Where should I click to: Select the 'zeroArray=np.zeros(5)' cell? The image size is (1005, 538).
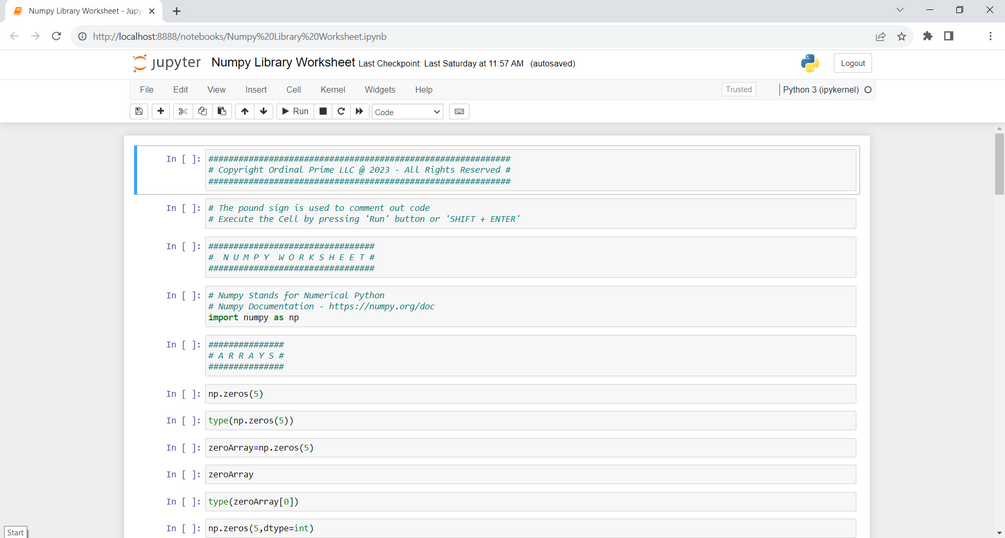coord(531,448)
